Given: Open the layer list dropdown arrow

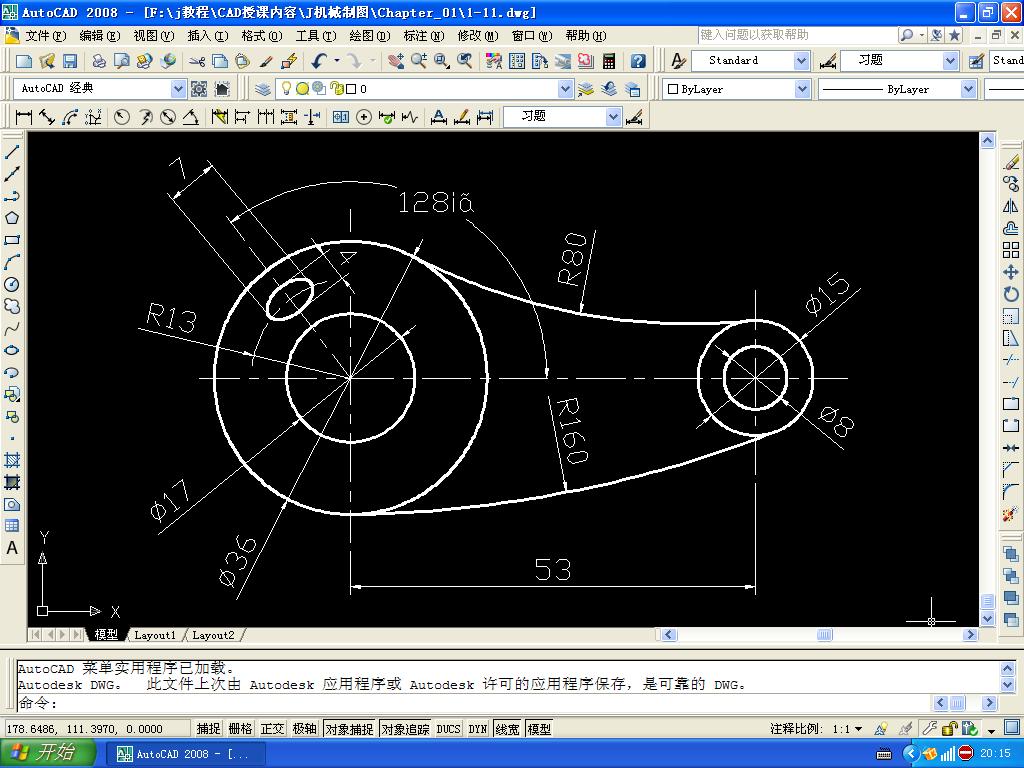Looking at the screenshot, I should pyautogui.click(x=566, y=89).
